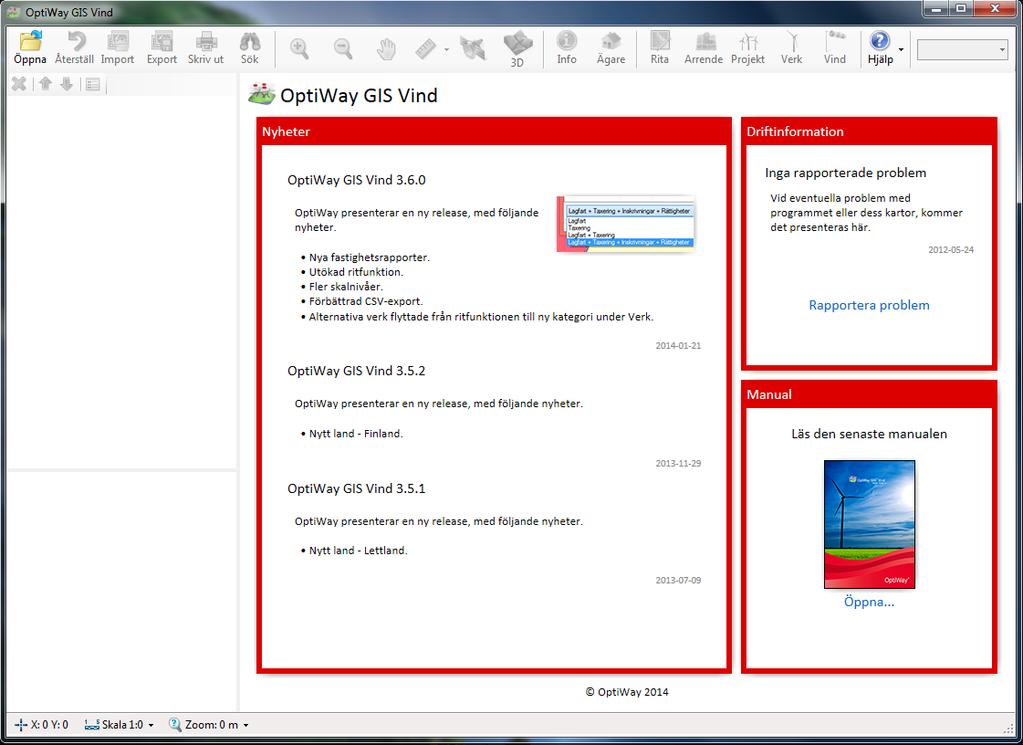Click the 'Nytt land - Lettland.' bullet
Screen dimensions: 1023x745
358,550
